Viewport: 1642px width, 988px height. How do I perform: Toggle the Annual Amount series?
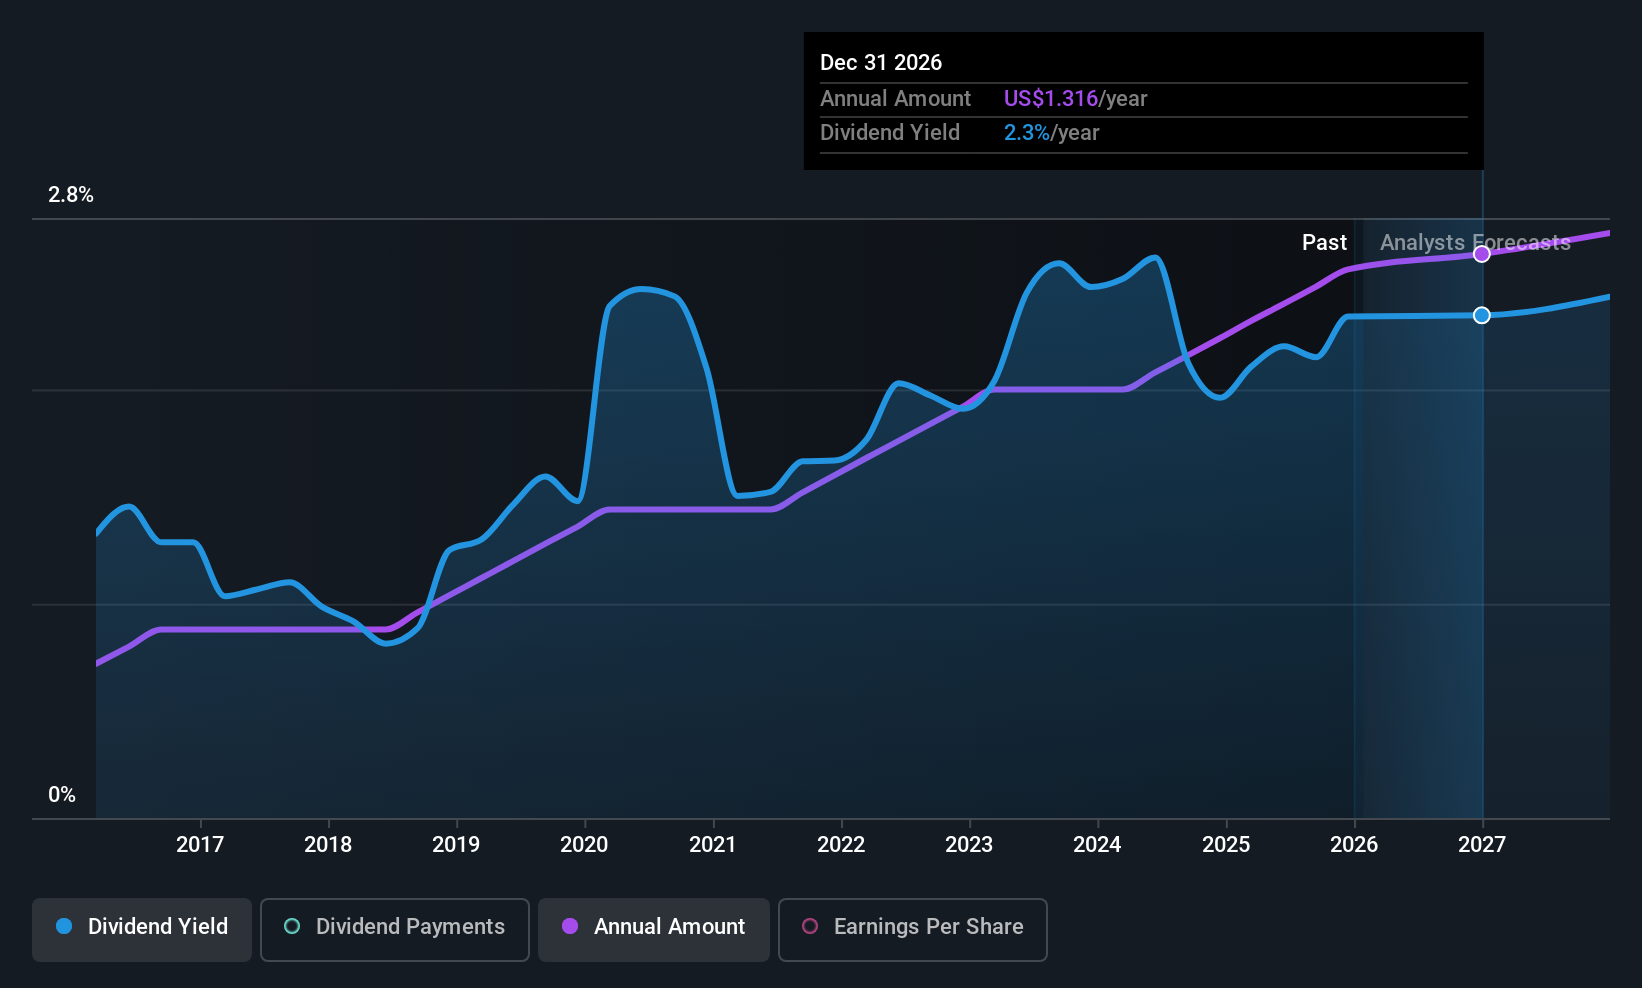(654, 929)
